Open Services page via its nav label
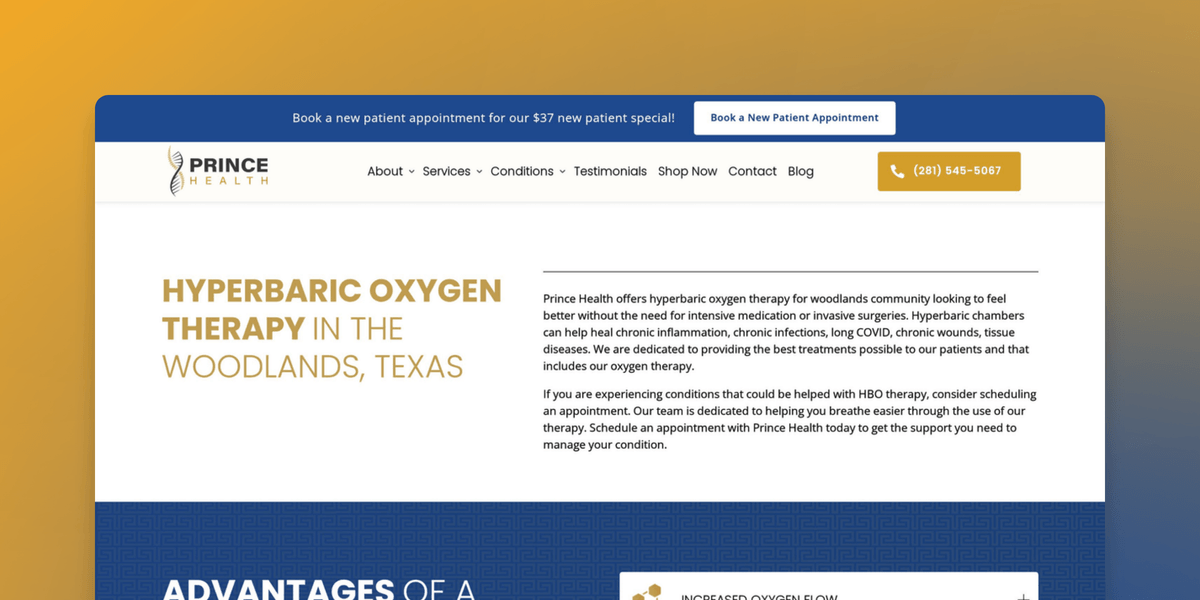 pos(446,171)
